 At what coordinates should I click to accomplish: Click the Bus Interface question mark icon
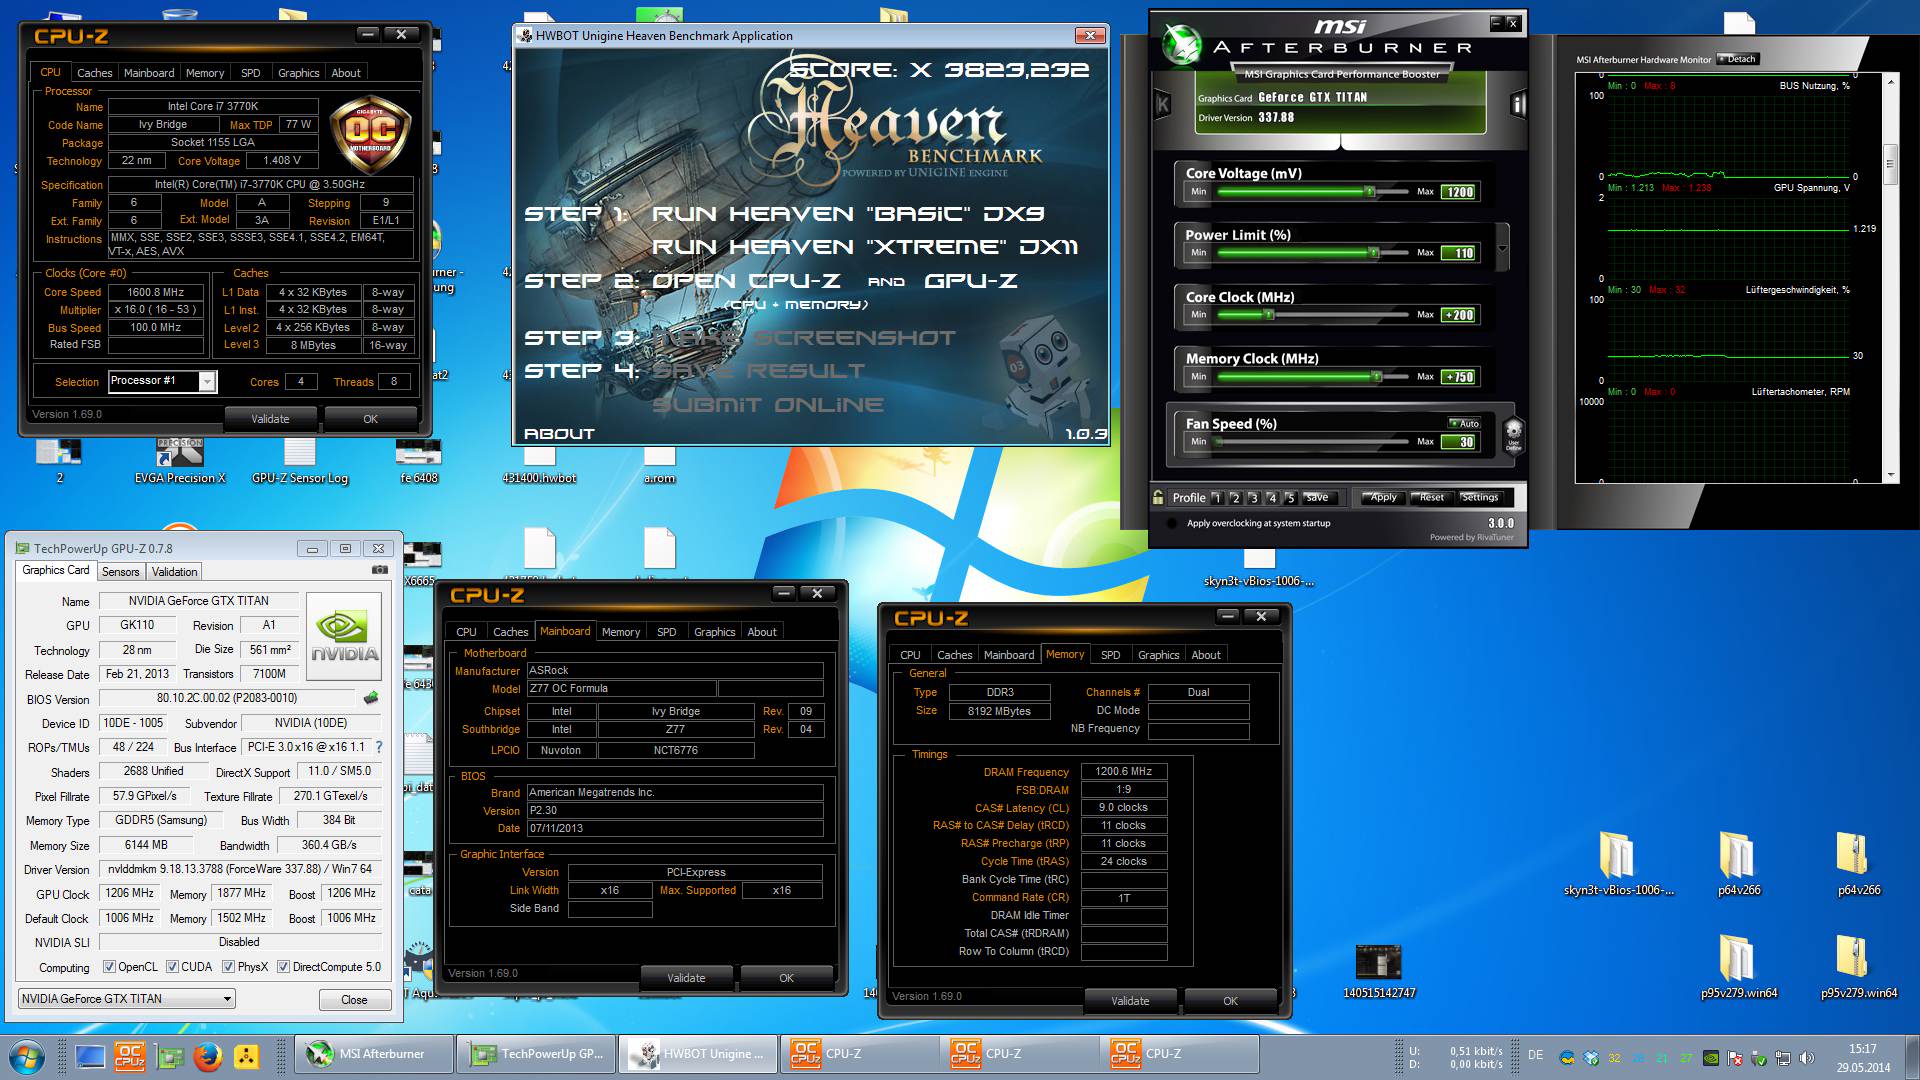379,747
